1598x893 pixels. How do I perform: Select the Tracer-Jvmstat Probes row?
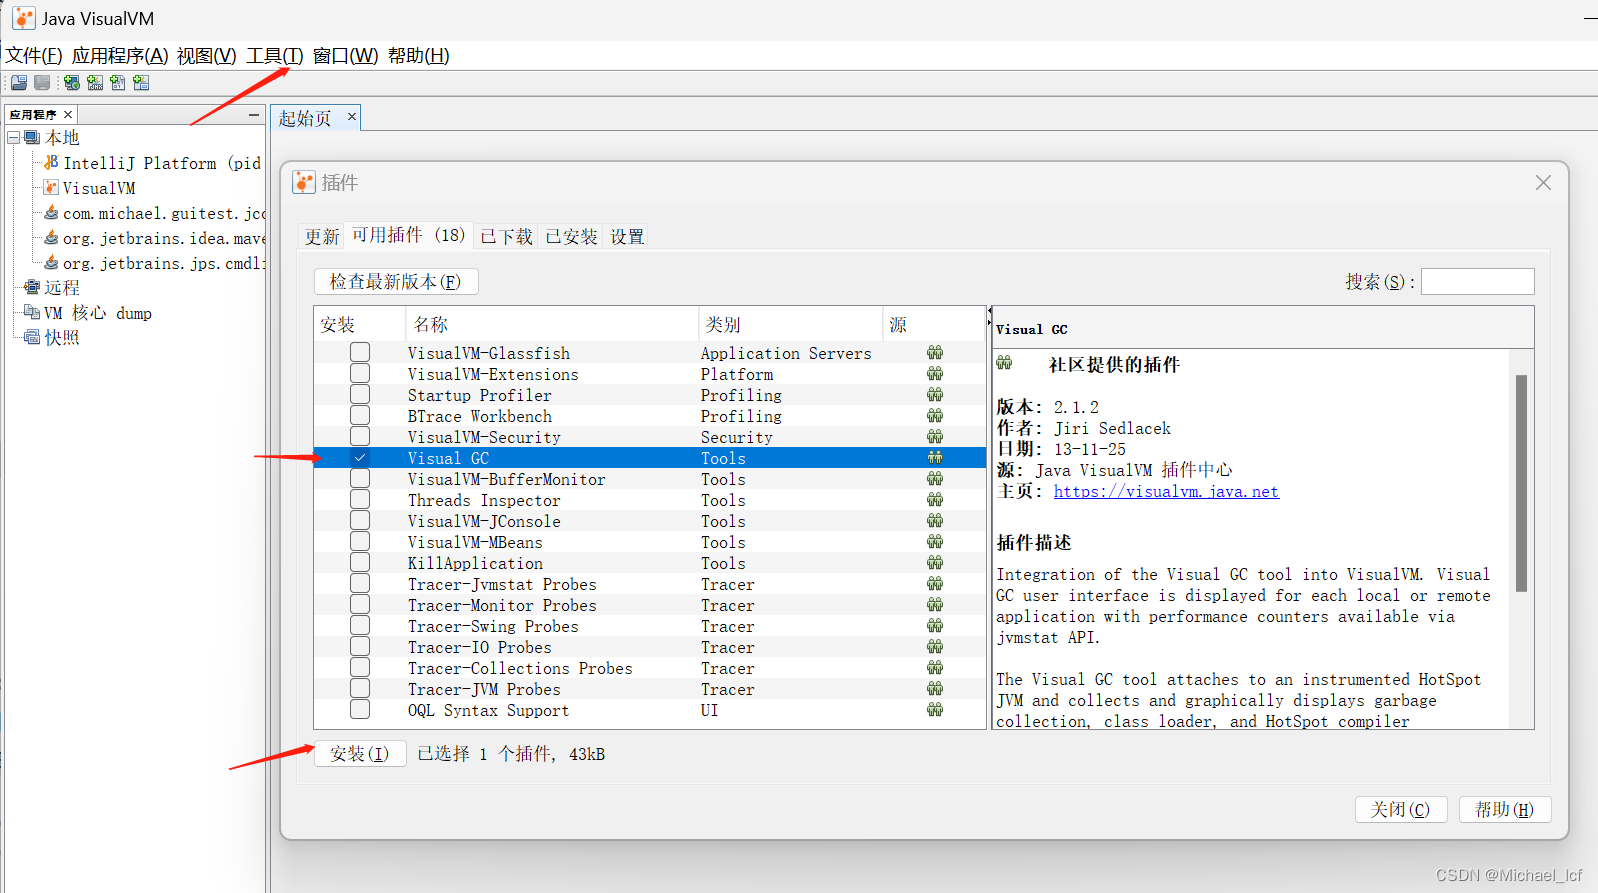(x=650, y=584)
